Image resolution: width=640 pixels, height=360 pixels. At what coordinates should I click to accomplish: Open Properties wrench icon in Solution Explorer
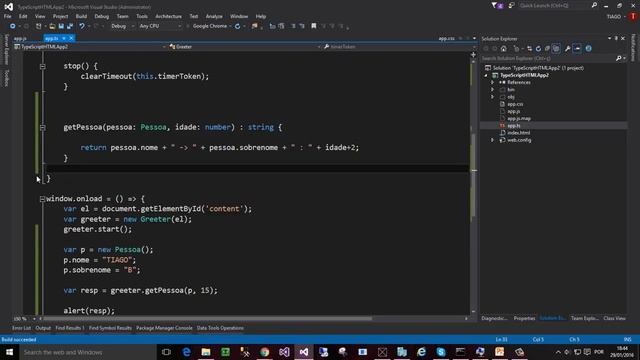coord(567,49)
